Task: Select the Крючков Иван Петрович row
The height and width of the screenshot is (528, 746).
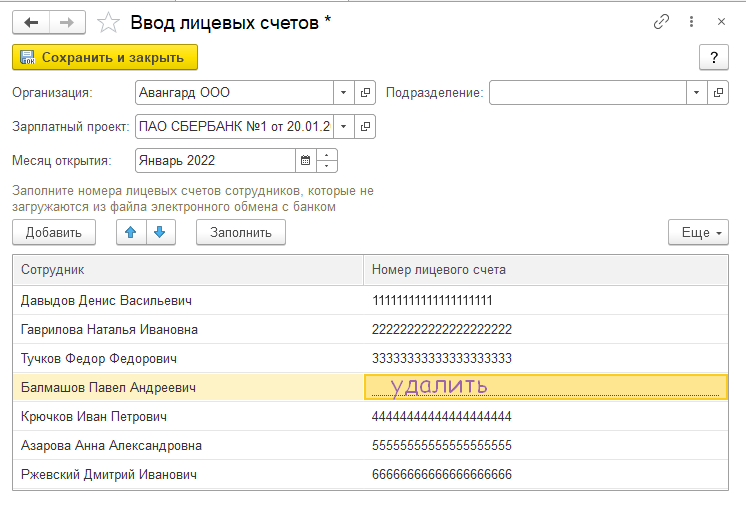Action: point(187,416)
